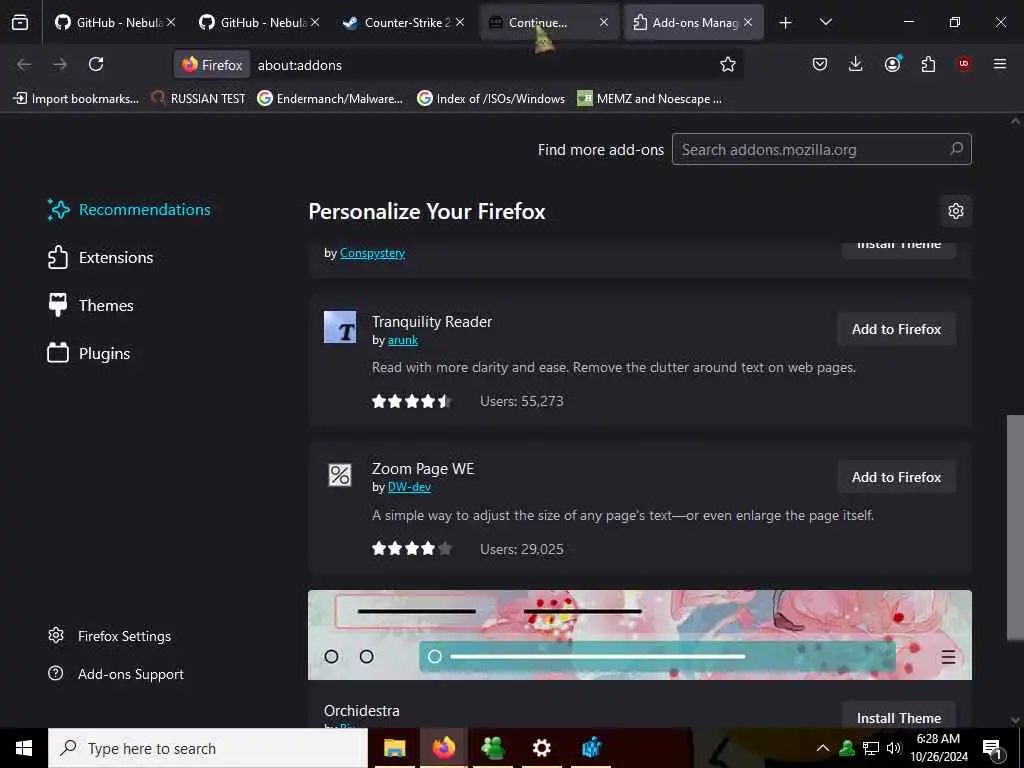Click the Tranquility Reader add-on icon
The image size is (1024, 768).
click(340, 327)
